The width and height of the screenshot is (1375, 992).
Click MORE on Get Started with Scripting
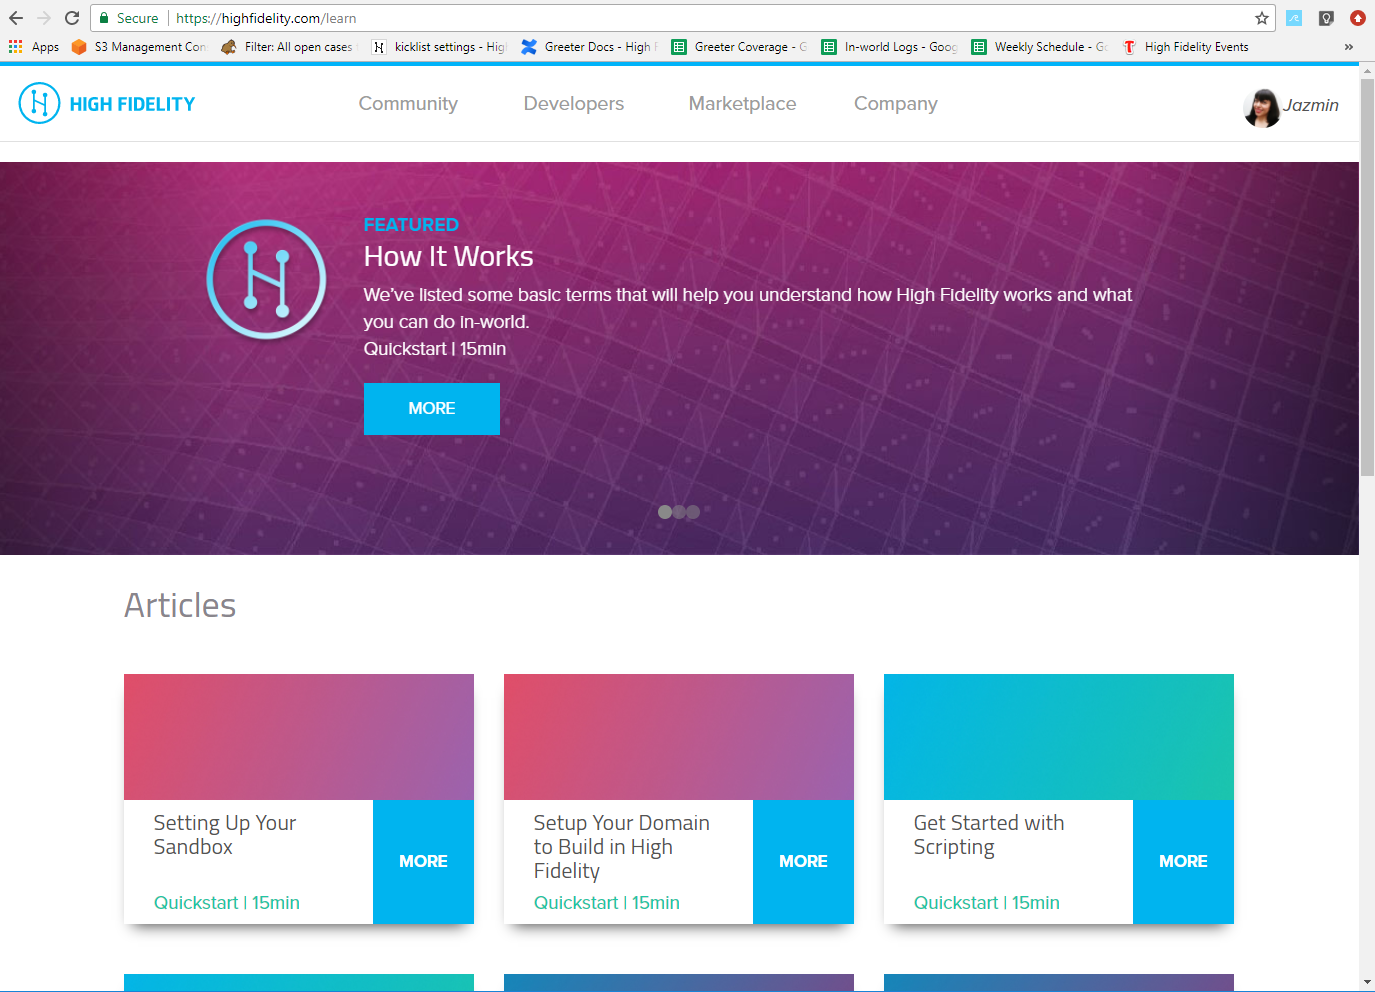(x=1183, y=861)
